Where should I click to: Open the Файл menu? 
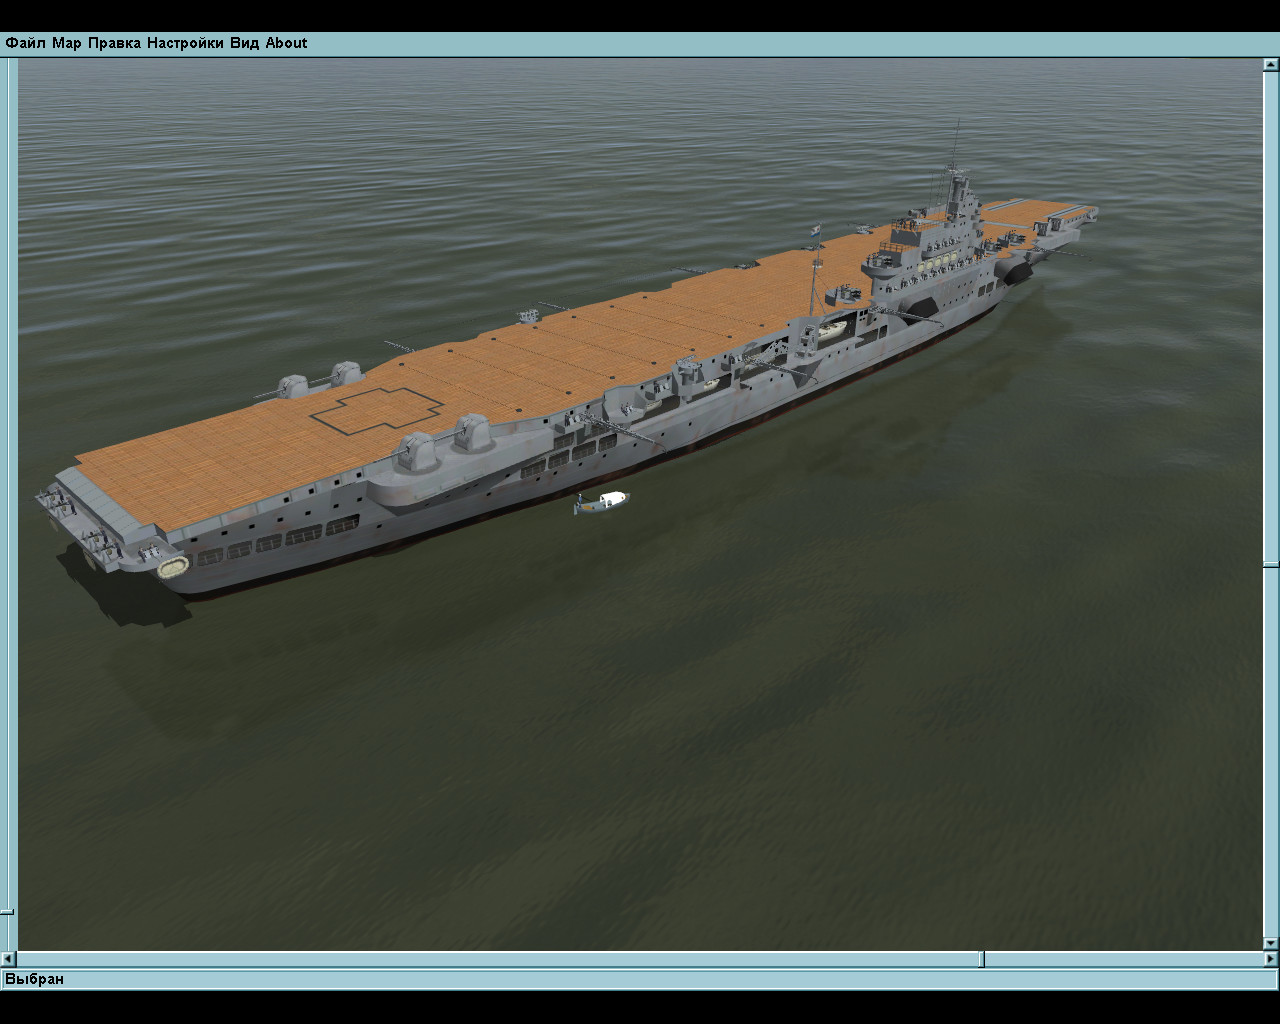pyautogui.click(x=25, y=43)
